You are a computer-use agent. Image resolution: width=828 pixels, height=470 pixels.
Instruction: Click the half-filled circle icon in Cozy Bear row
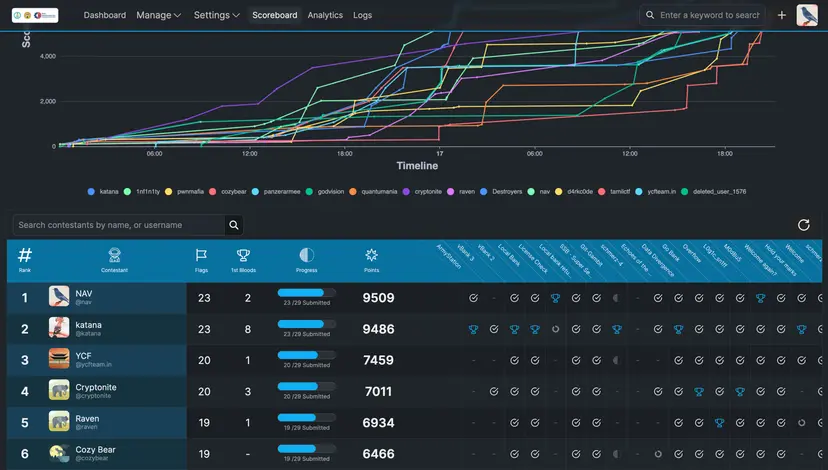click(x=616, y=454)
